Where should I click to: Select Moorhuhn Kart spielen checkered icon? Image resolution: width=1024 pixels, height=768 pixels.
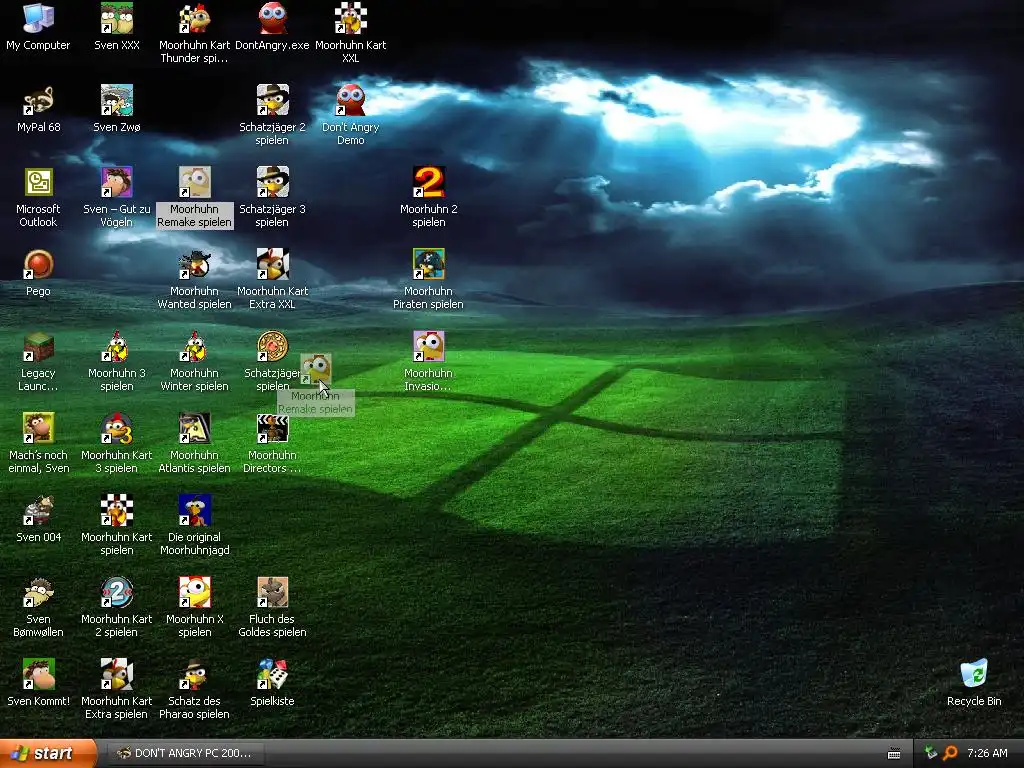coord(116,510)
